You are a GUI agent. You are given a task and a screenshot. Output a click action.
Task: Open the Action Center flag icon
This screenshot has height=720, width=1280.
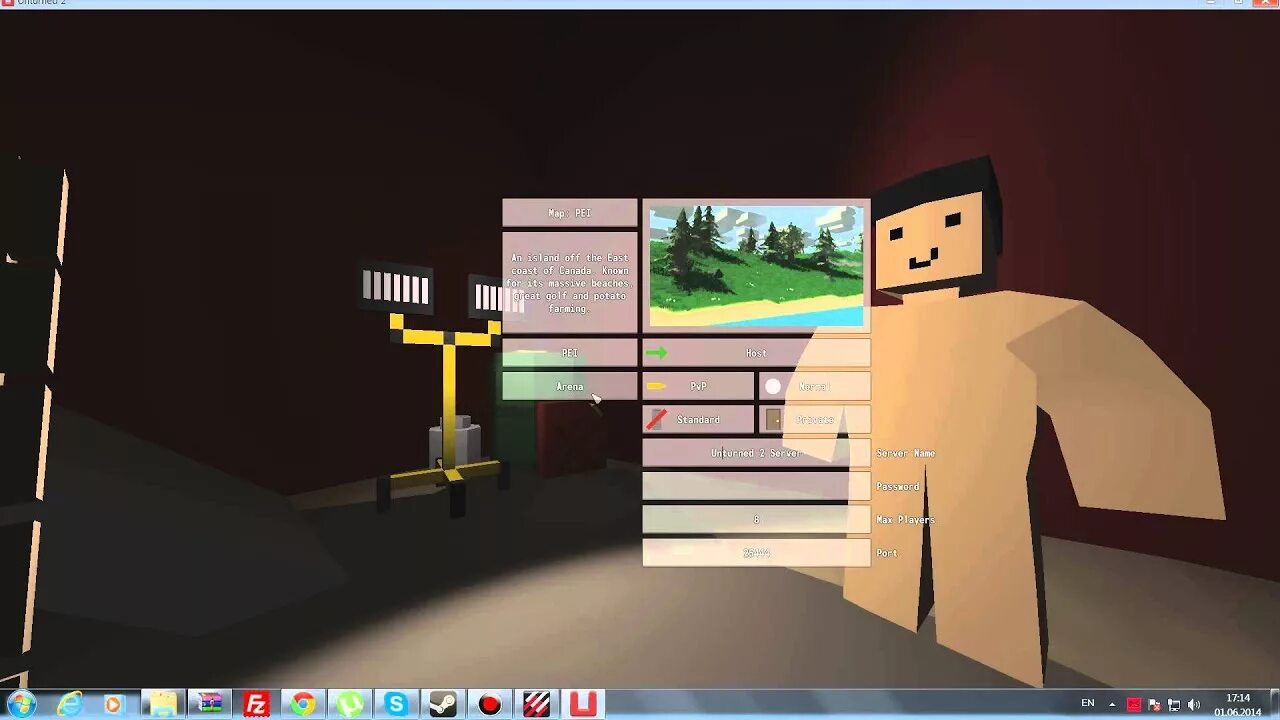coord(1154,704)
